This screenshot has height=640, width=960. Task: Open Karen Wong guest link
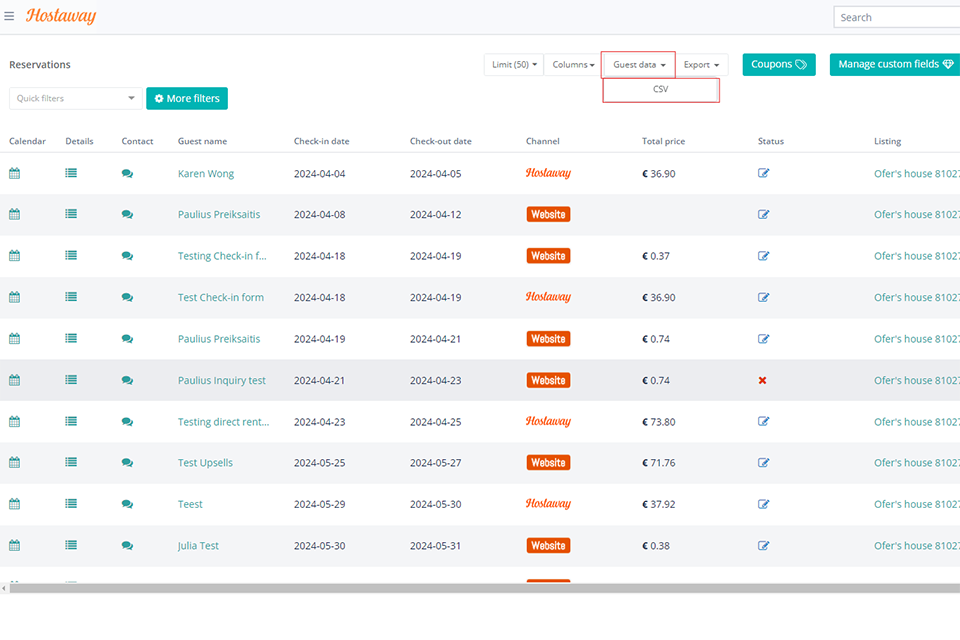point(206,173)
